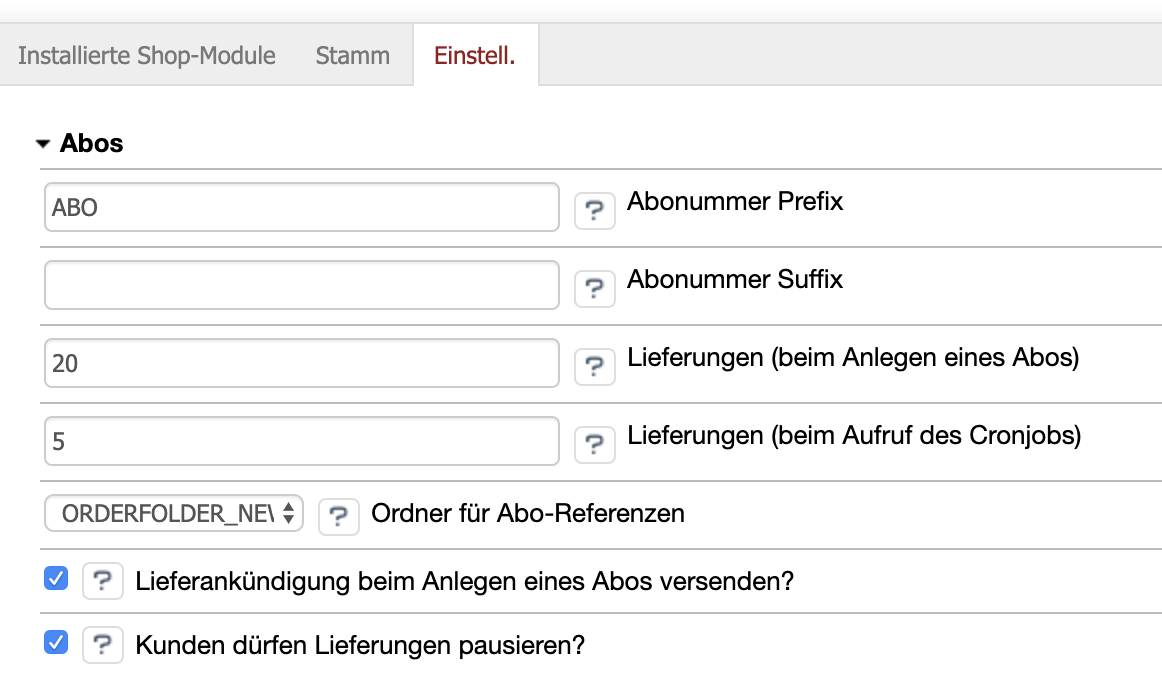
Task: Show help for Lieferungen beim Aufruf des Cronjobs
Action: point(595,443)
